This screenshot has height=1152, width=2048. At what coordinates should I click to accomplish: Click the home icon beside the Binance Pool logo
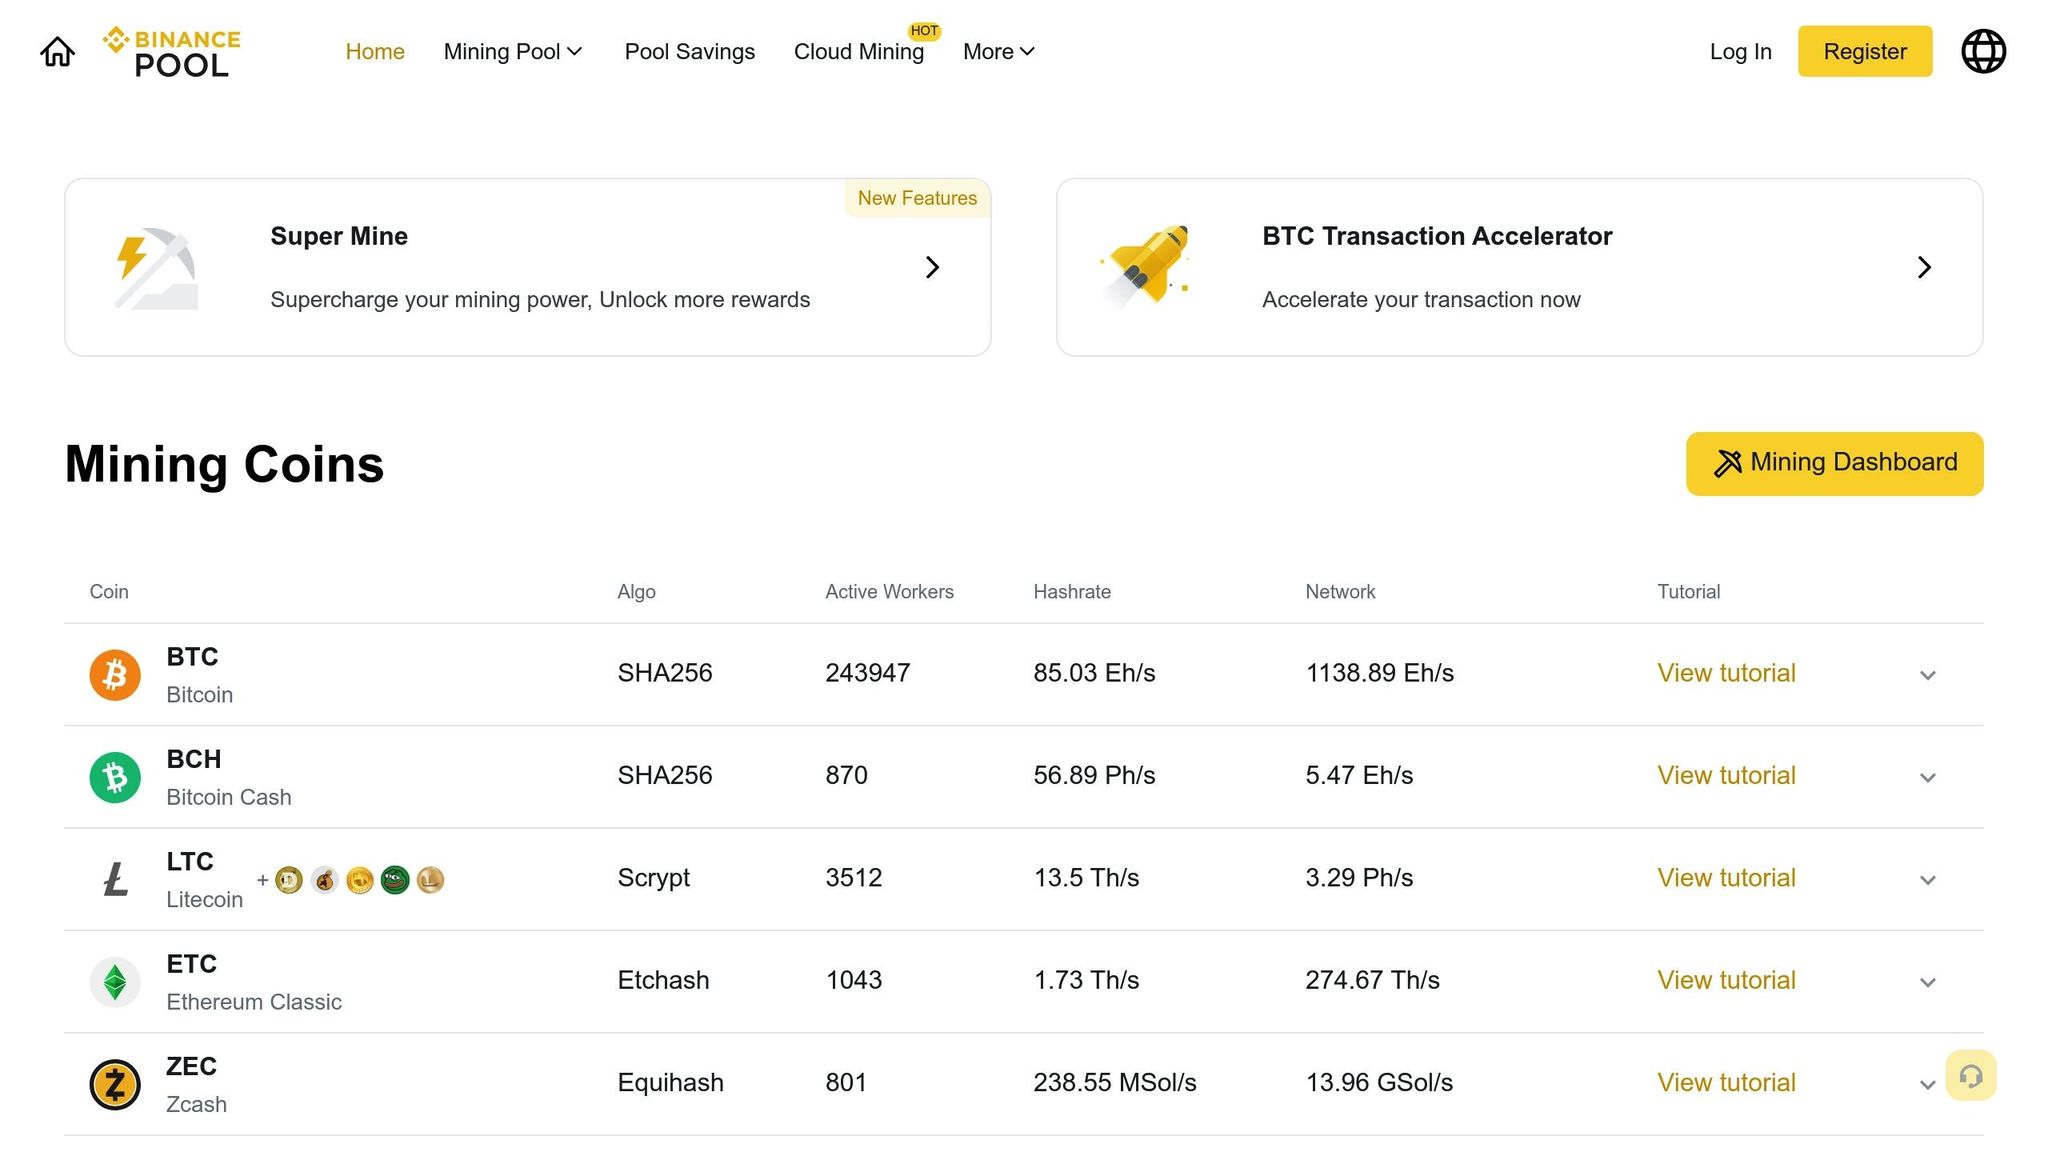coord(57,51)
